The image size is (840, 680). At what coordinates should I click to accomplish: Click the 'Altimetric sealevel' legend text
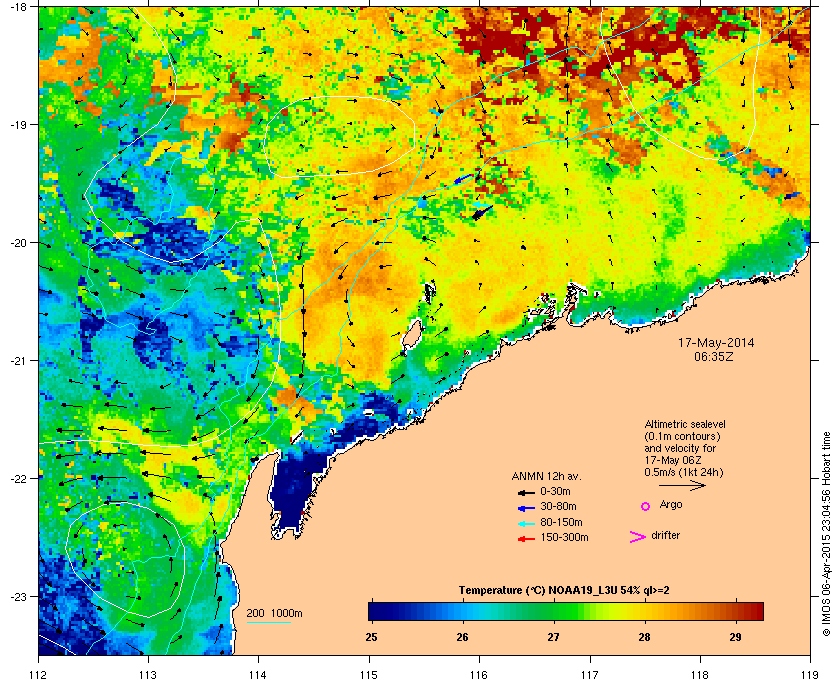(685, 424)
